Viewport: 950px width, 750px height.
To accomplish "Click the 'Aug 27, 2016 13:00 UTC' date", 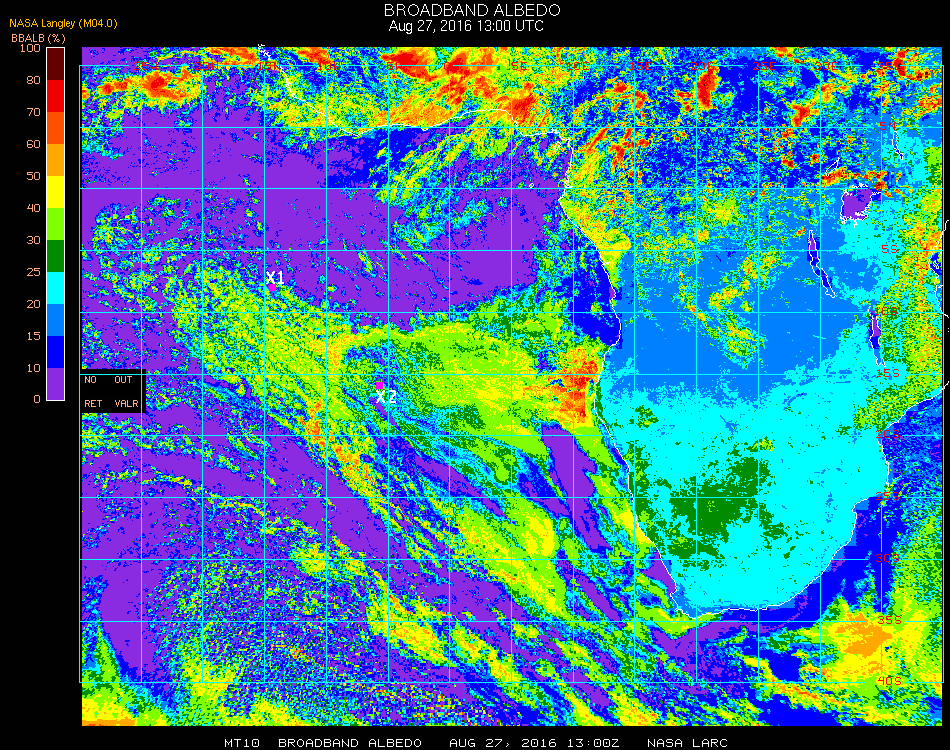I will pos(466,26).
